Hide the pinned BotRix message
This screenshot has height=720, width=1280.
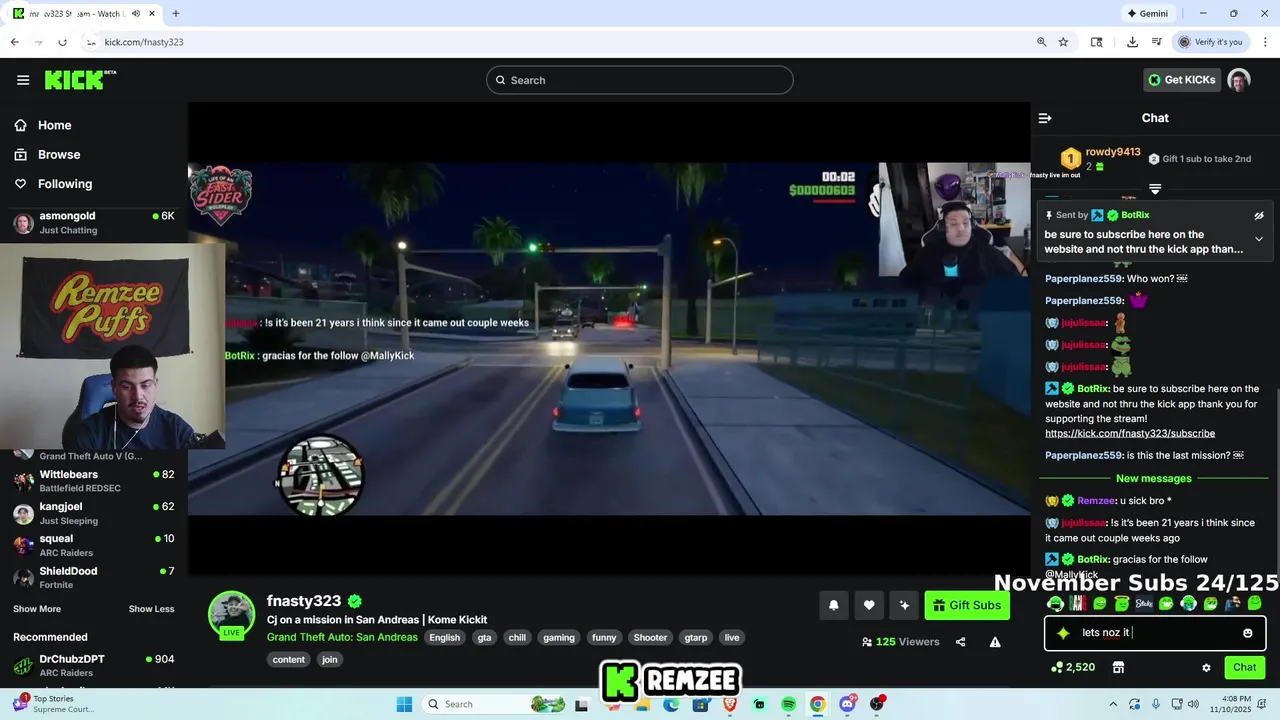pos(1259,215)
